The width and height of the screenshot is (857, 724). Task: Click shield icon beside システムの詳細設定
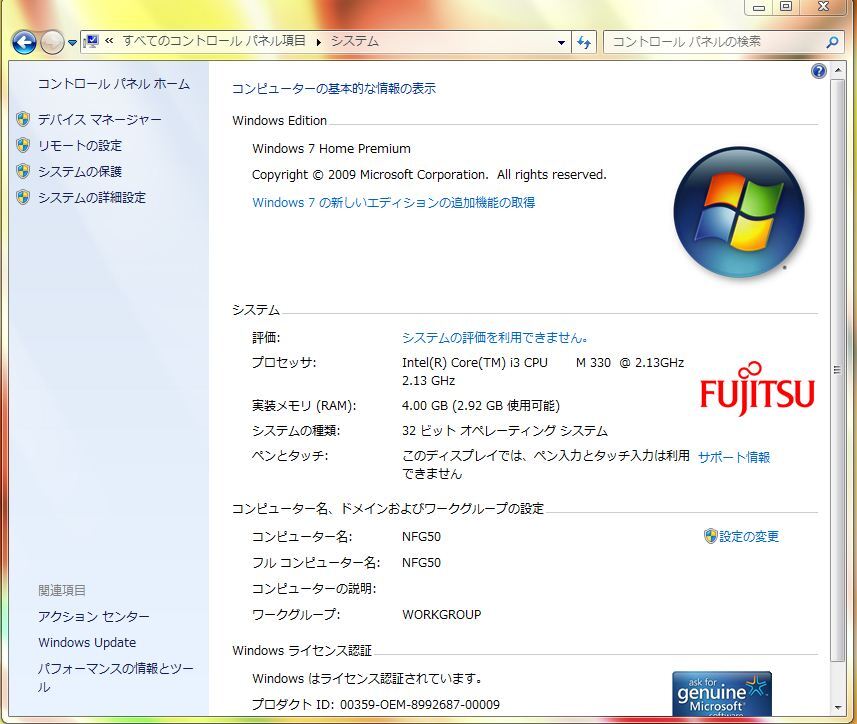click(23, 197)
